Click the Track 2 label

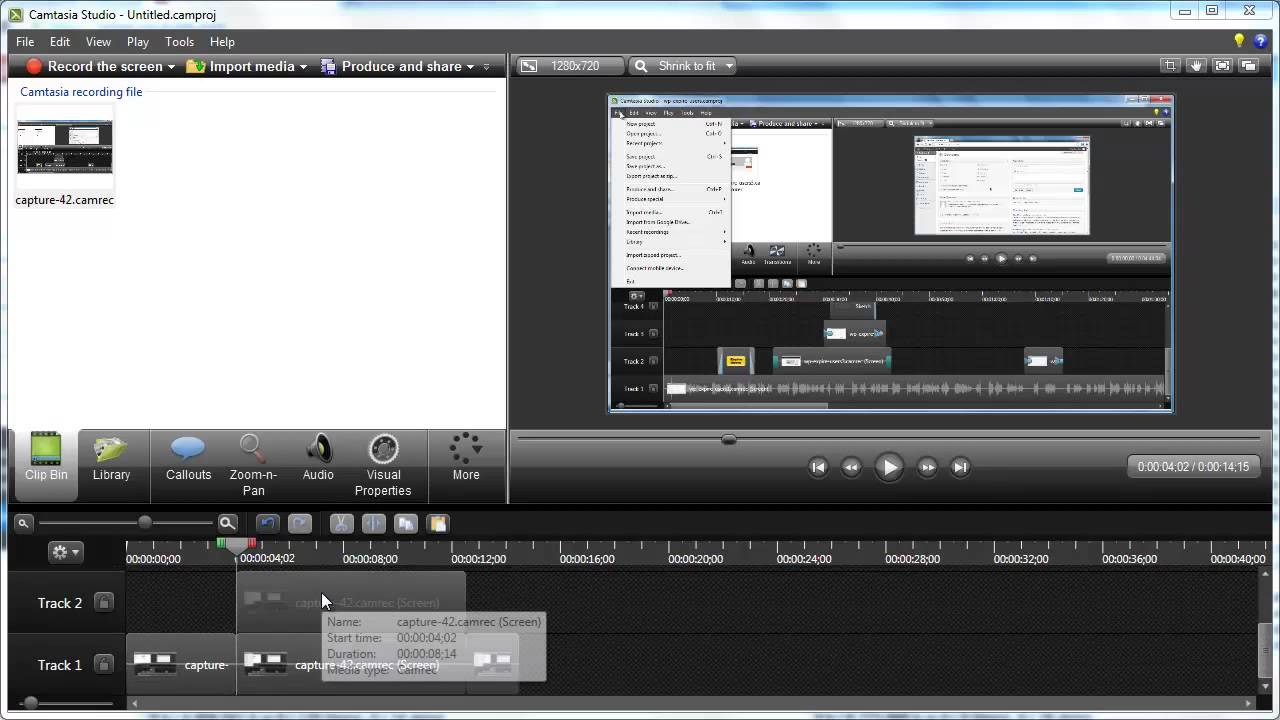coord(60,603)
